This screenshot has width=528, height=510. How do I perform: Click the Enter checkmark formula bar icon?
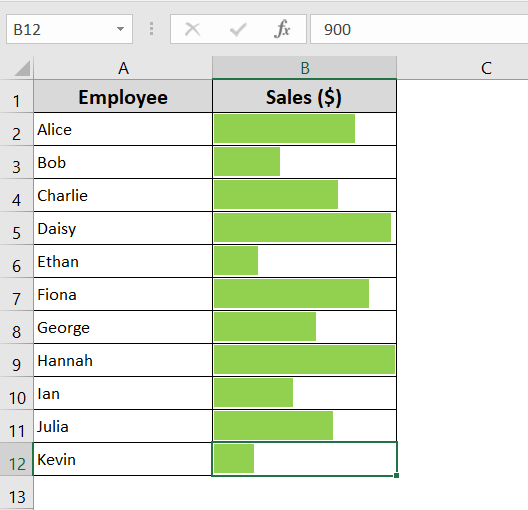(238, 29)
